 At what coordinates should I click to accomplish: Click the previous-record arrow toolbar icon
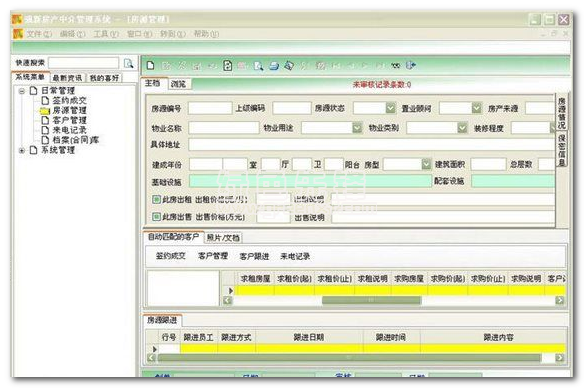tap(351, 66)
